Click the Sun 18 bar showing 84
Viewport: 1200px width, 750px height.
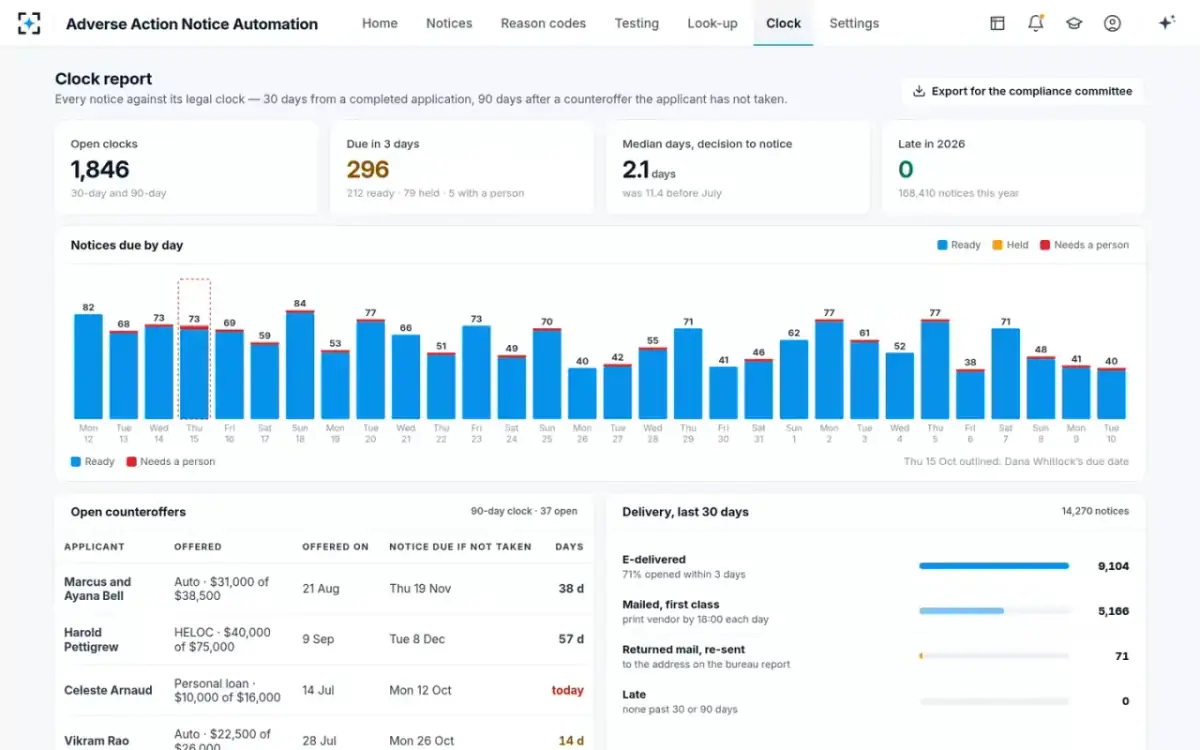point(300,365)
